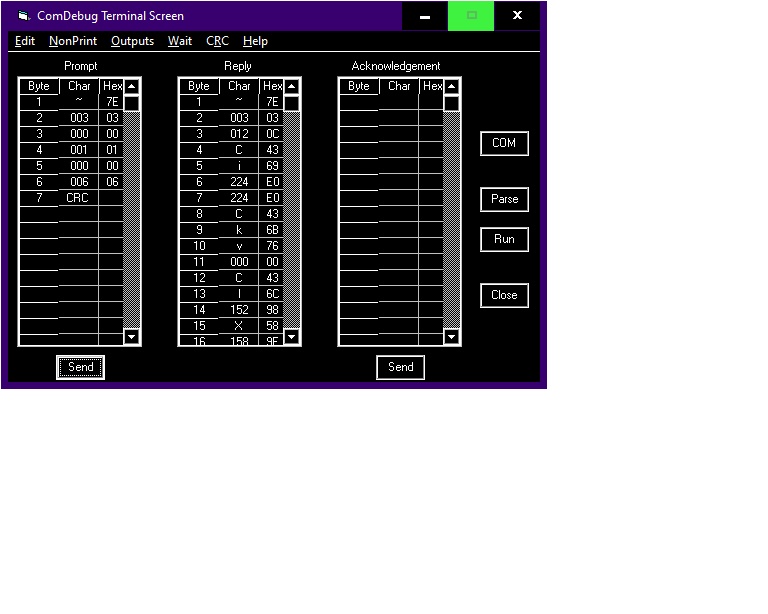Viewport: 768px width, 614px height.
Task: Open the Edit menu
Action: click(25, 41)
